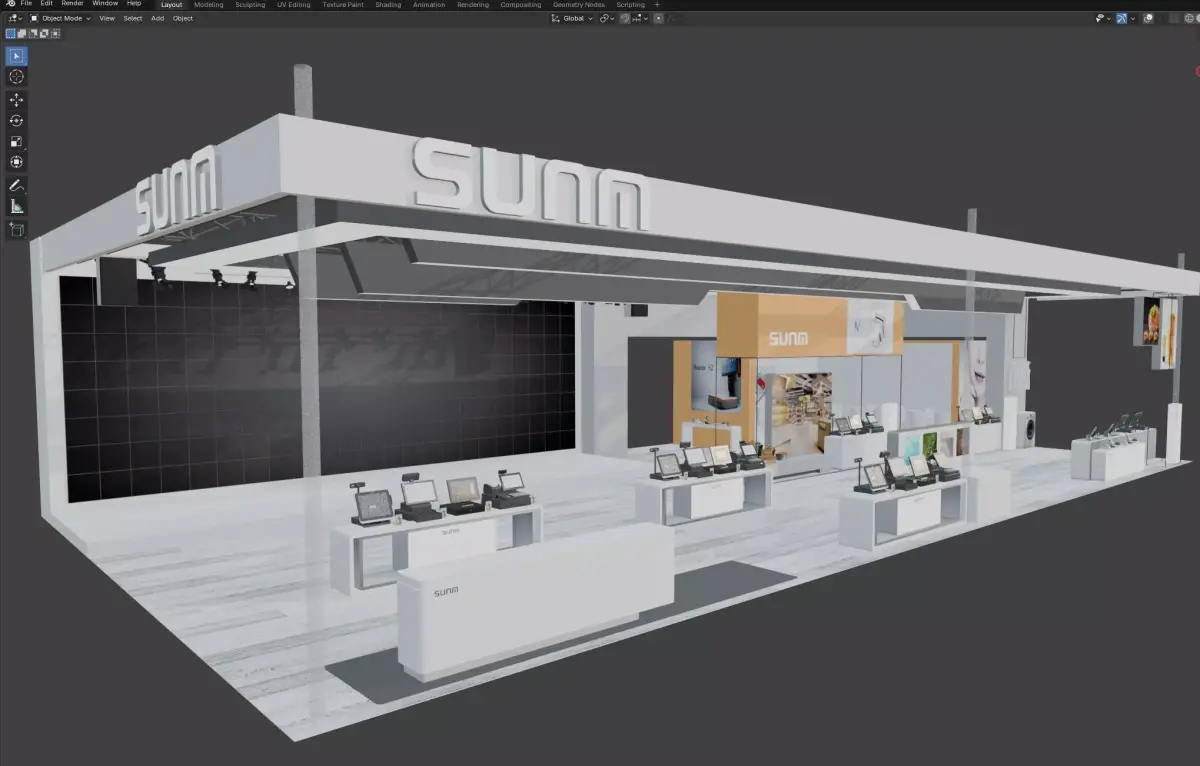
Task: Switch to the Geometry Nodes workspace tab
Action: (x=580, y=5)
